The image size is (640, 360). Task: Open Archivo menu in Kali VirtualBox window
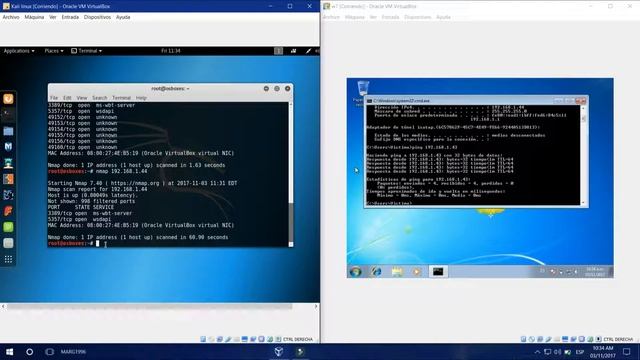click(x=11, y=17)
